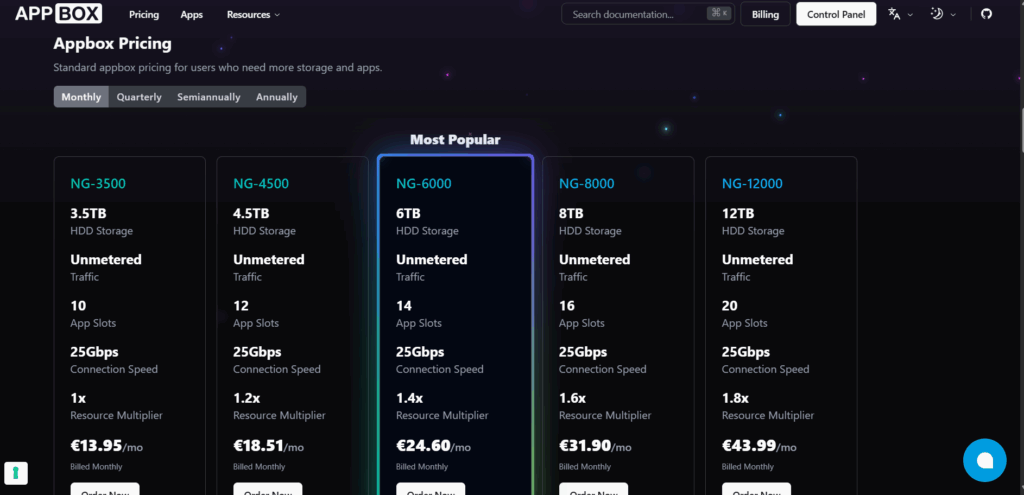The image size is (1024, 495).
Task: Click the 14 app slots value
Action: point(404,306)
